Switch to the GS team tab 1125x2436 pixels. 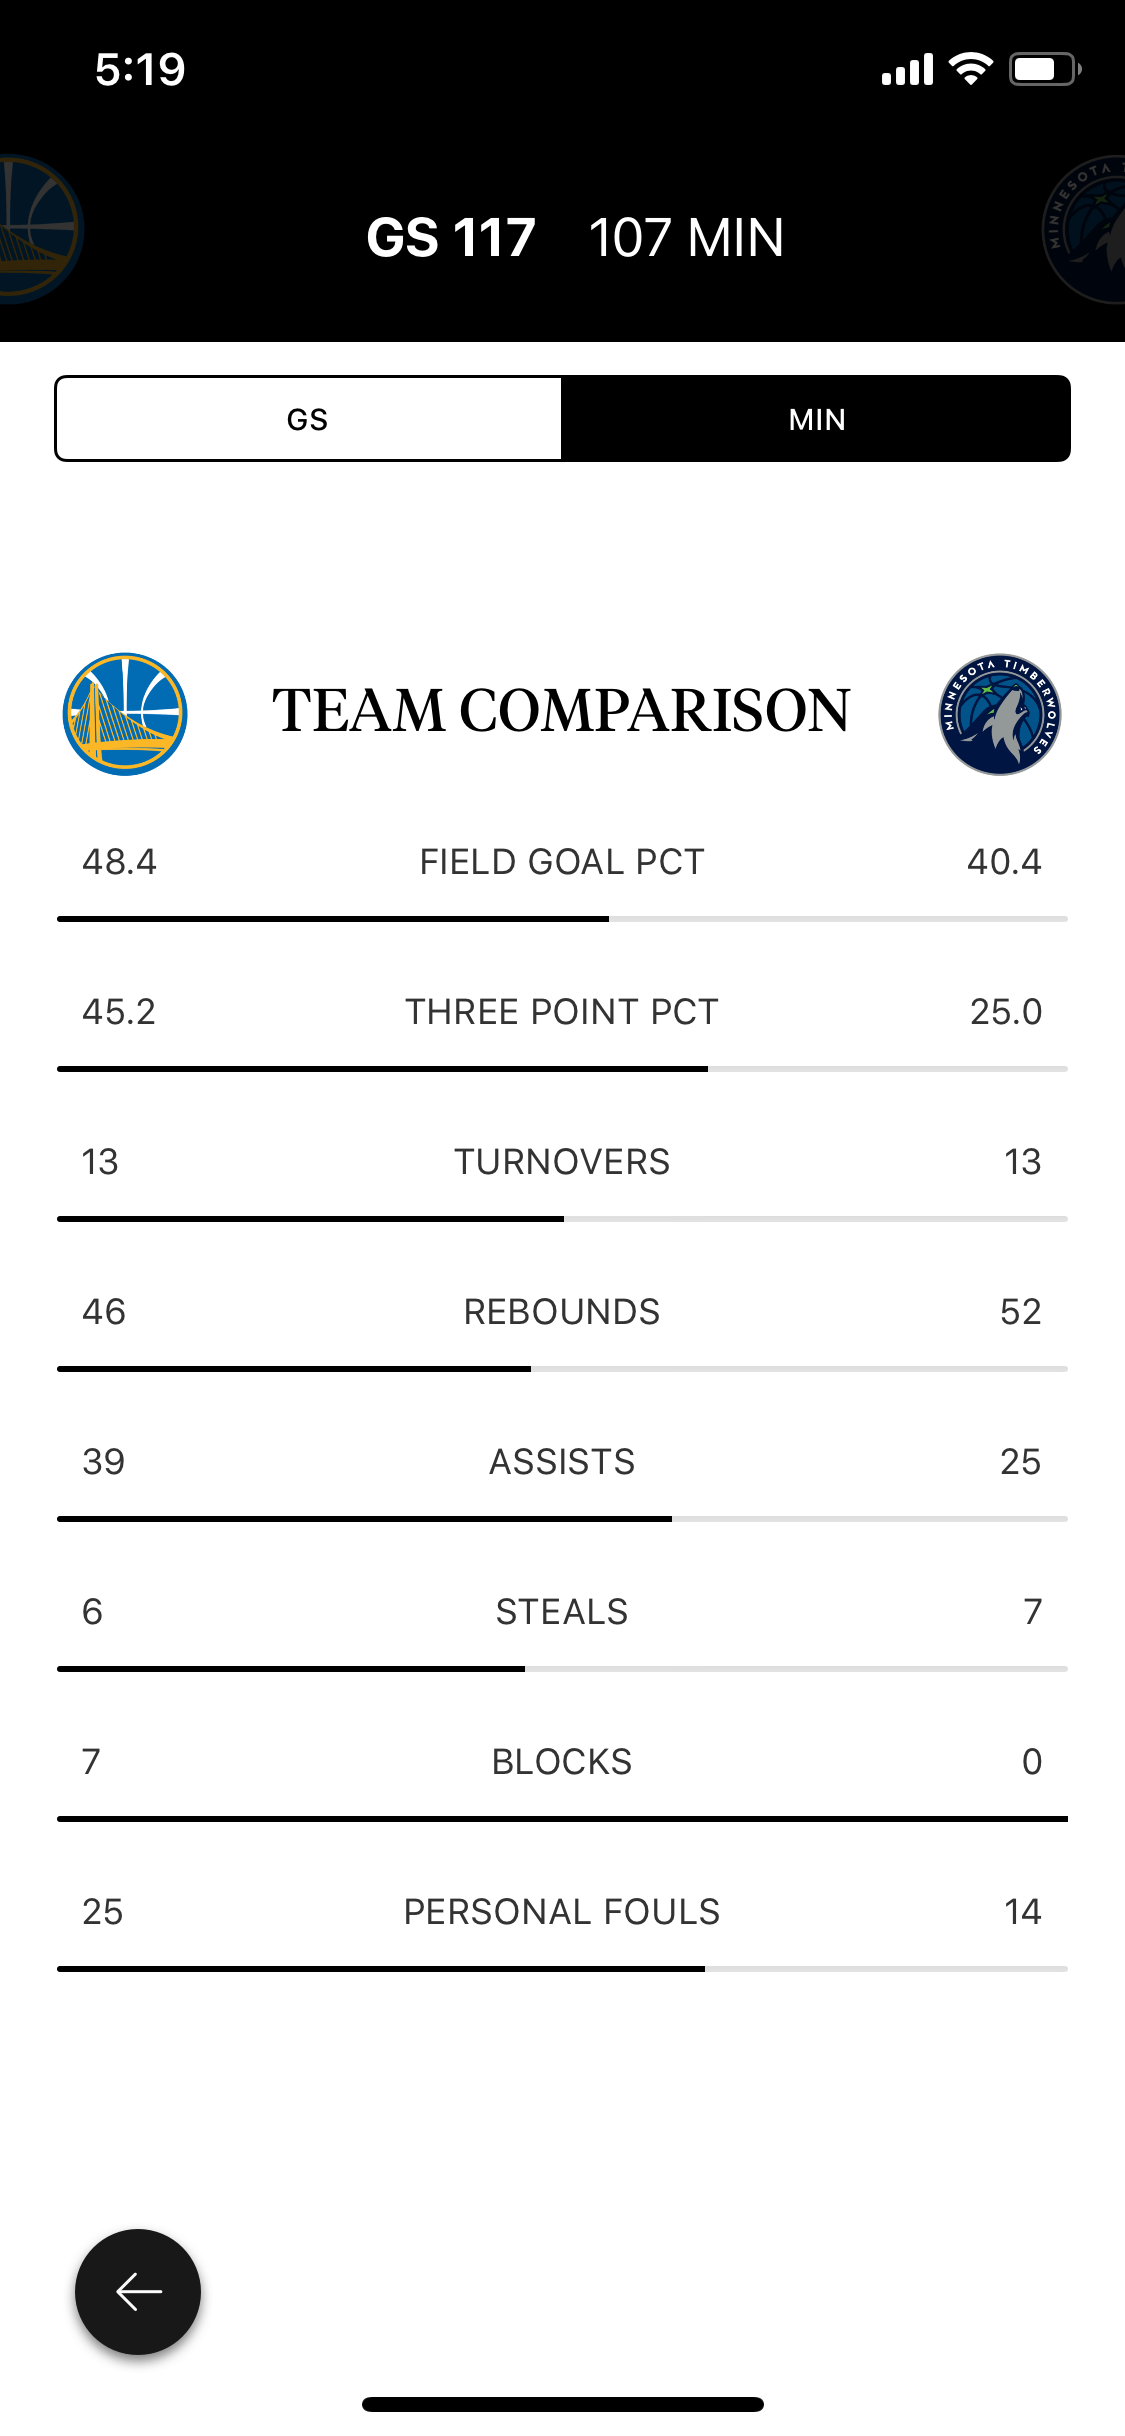(308, 419)
